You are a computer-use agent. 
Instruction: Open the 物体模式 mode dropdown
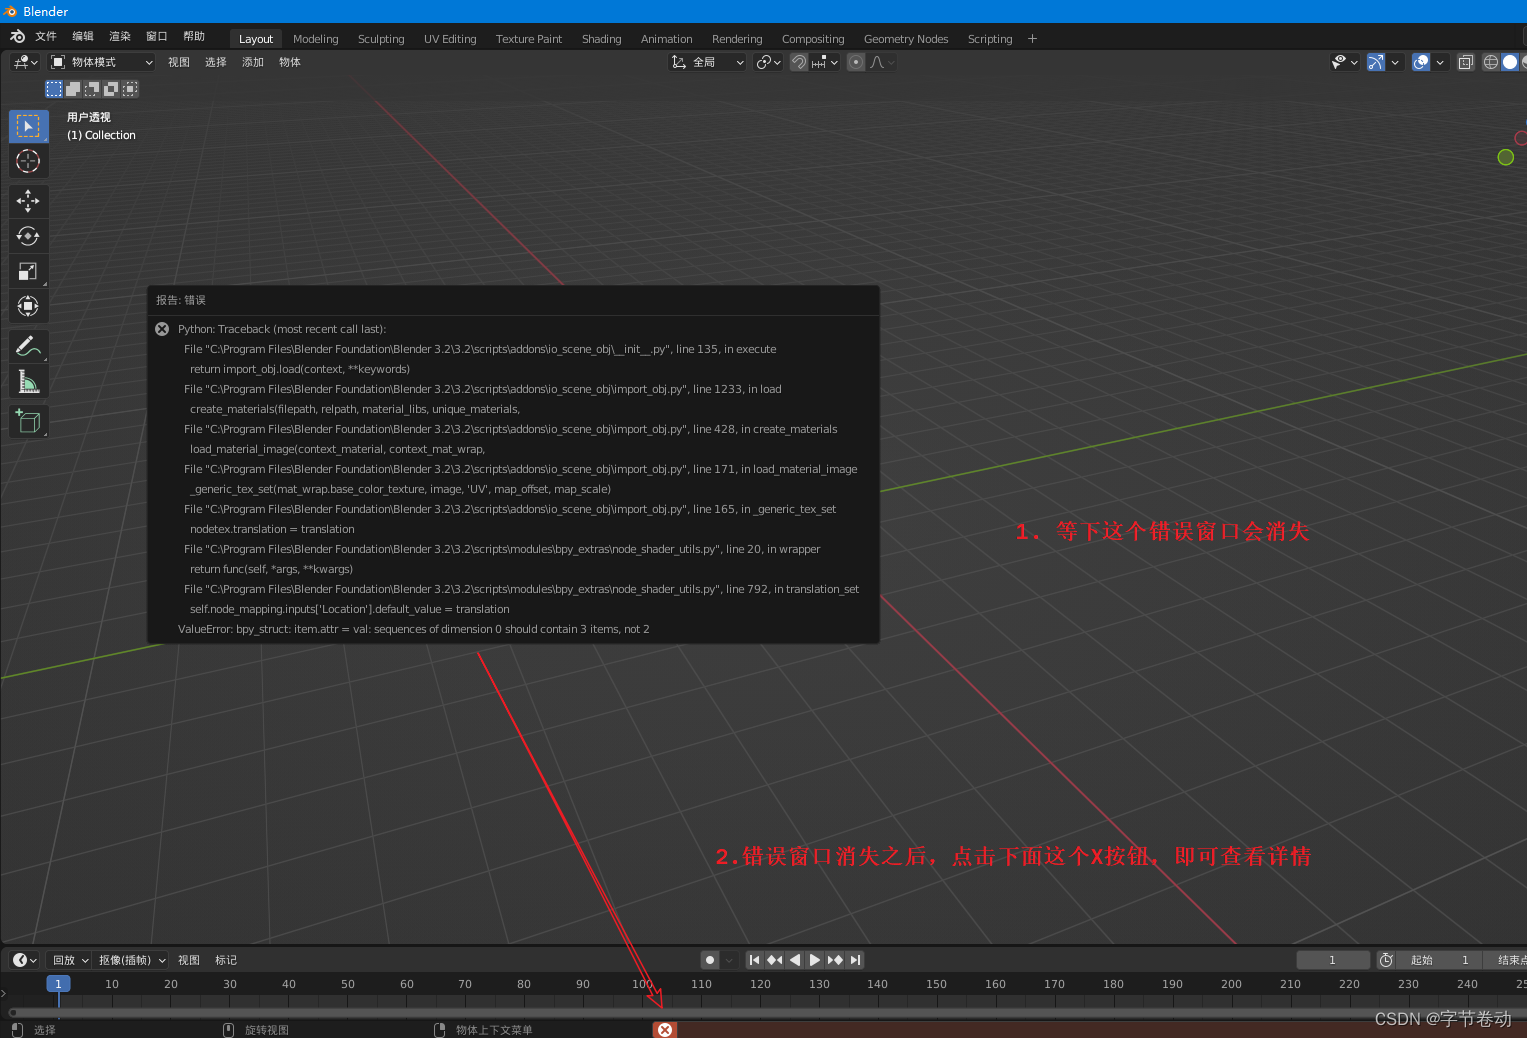(x=101, y=61)
